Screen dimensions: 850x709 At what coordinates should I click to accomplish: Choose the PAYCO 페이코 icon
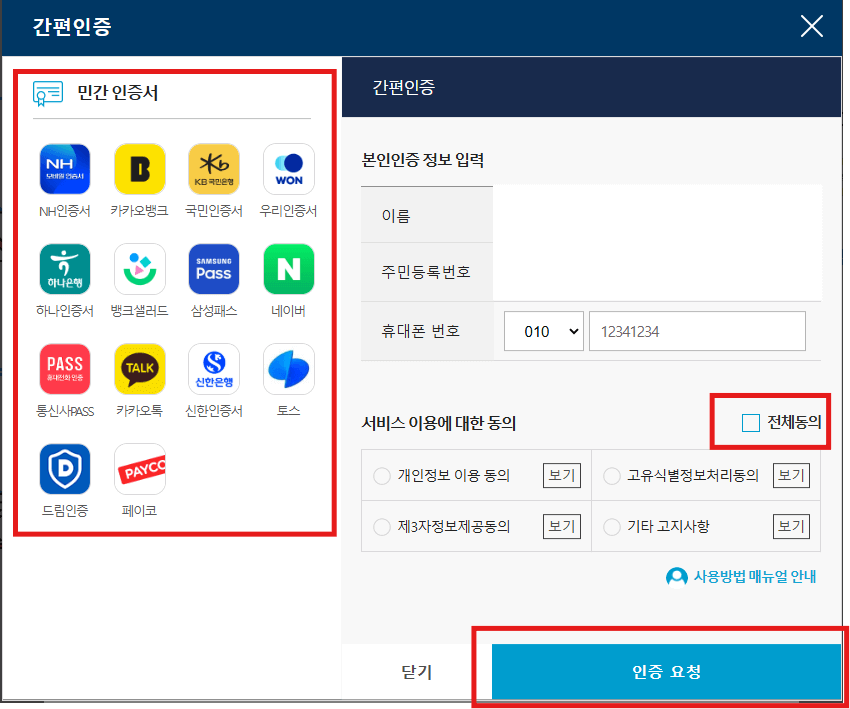tap(139, 469)
